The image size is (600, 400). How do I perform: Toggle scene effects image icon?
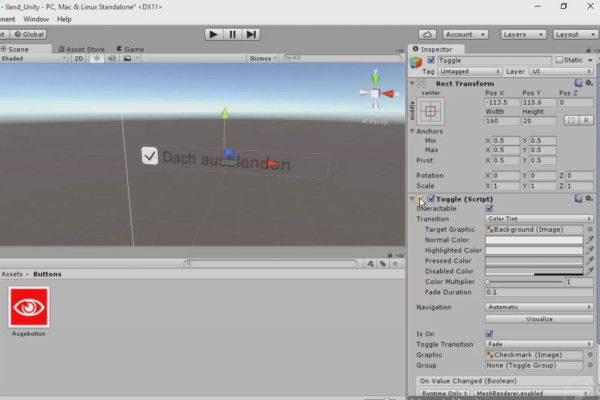(127, 58)
